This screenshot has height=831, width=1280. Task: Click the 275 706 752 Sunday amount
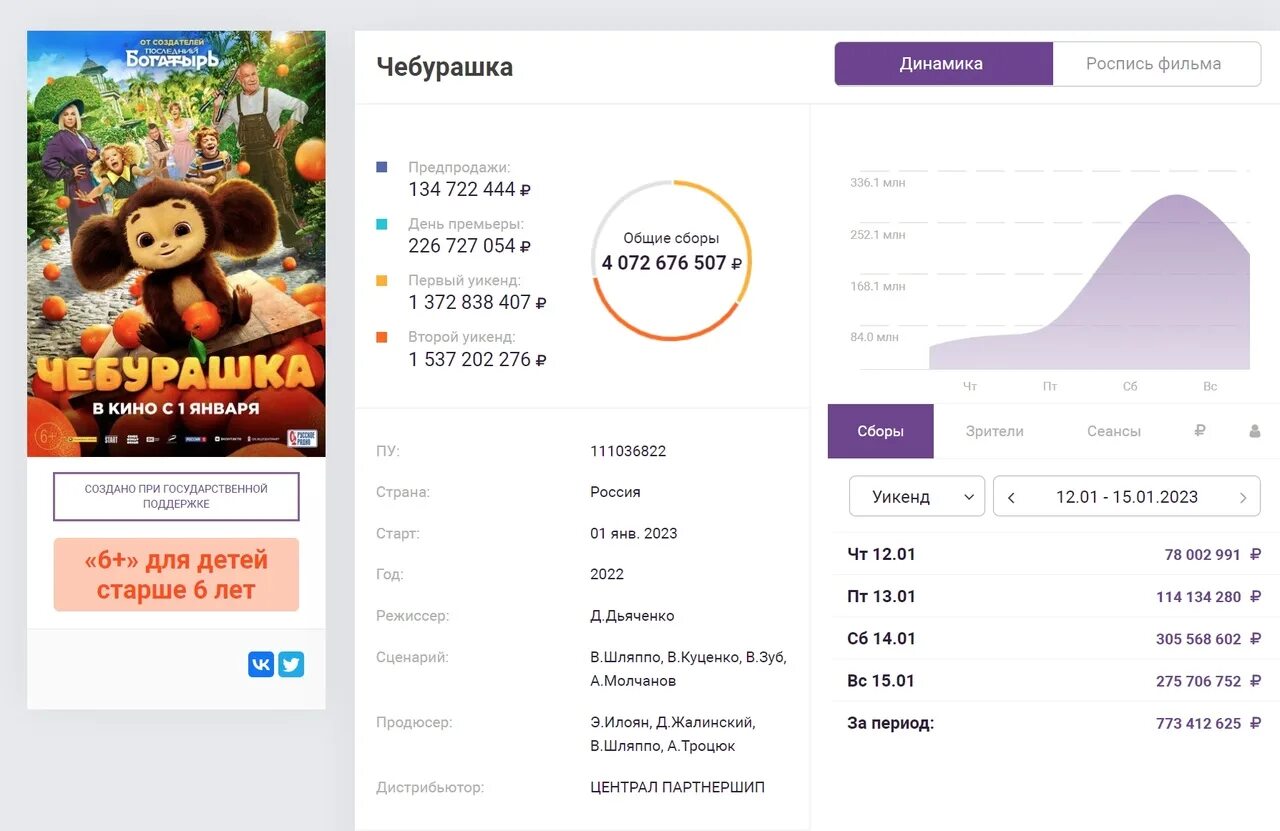tap(1198, 681)
